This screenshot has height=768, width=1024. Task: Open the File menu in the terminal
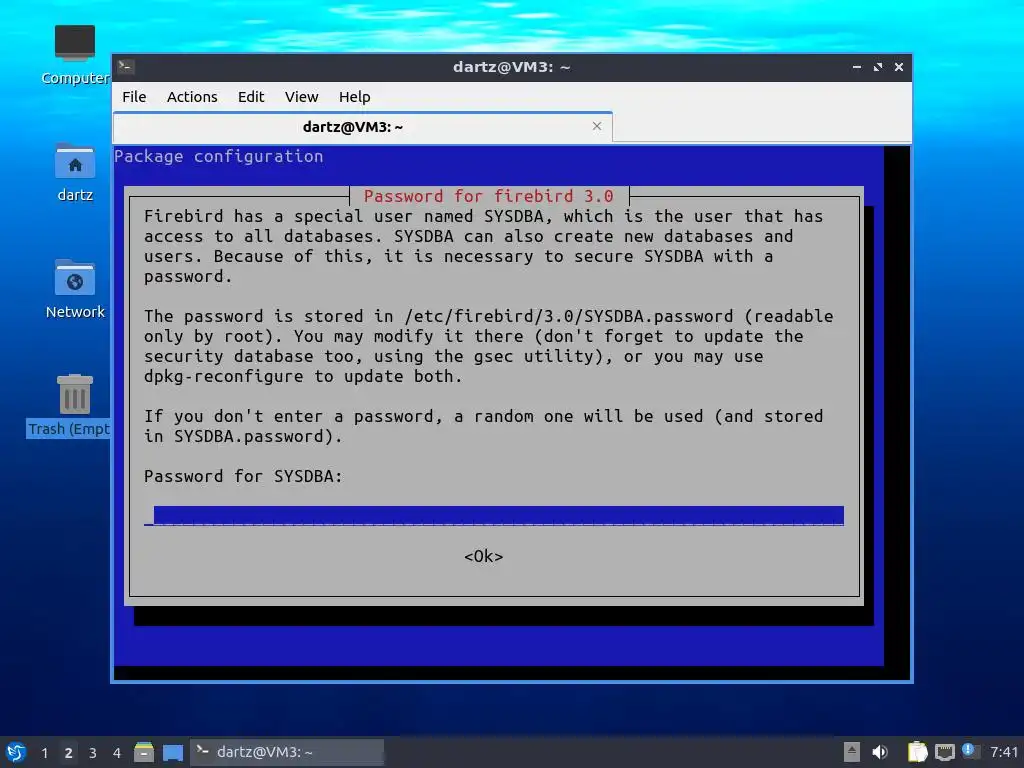point(134,97)
